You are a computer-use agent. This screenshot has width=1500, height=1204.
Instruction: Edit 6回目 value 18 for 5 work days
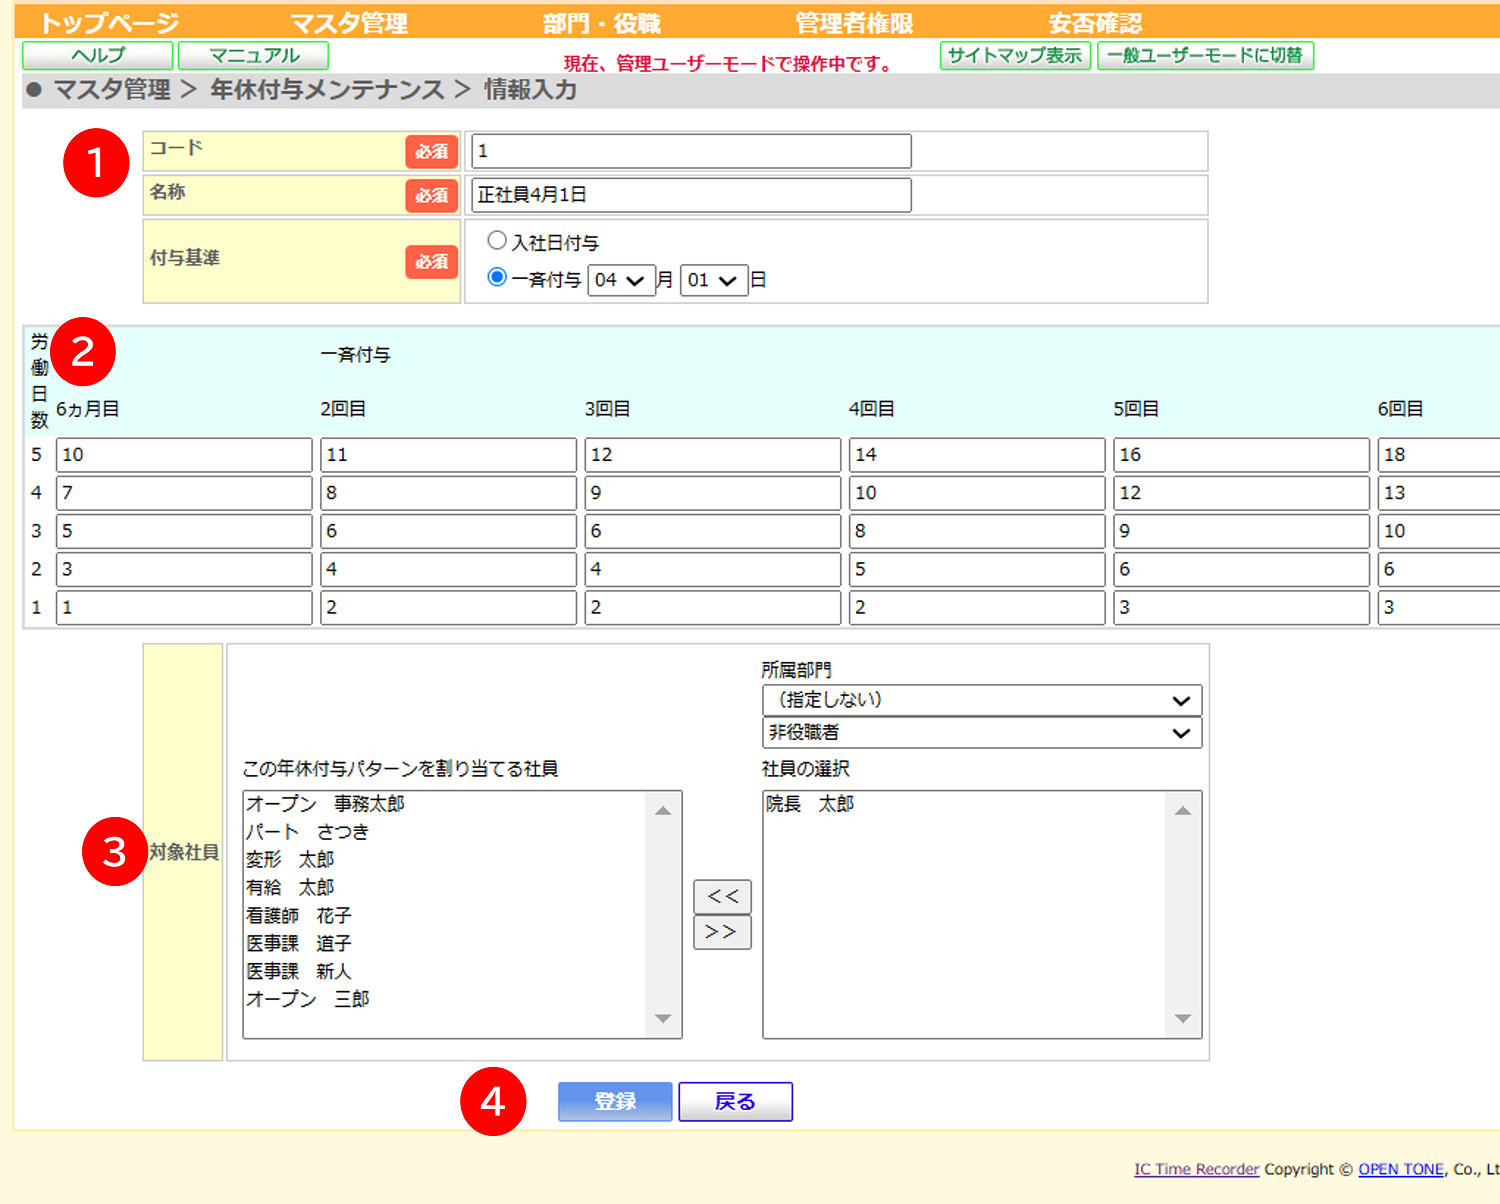click(x=1438, y=455)
